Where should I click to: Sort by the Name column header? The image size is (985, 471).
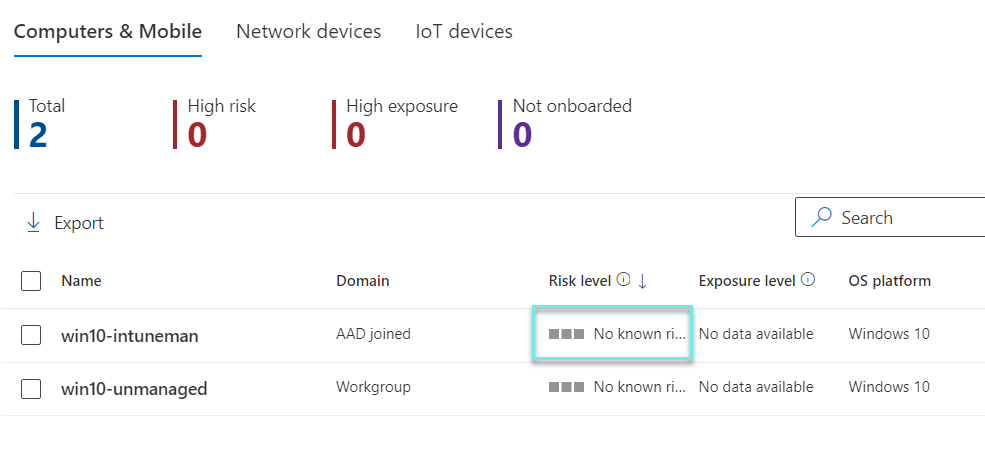click(81, 281)
